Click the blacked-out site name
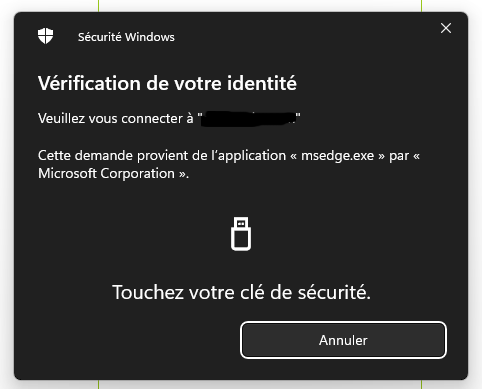482x389 pixels. click(x=249, y=119)
